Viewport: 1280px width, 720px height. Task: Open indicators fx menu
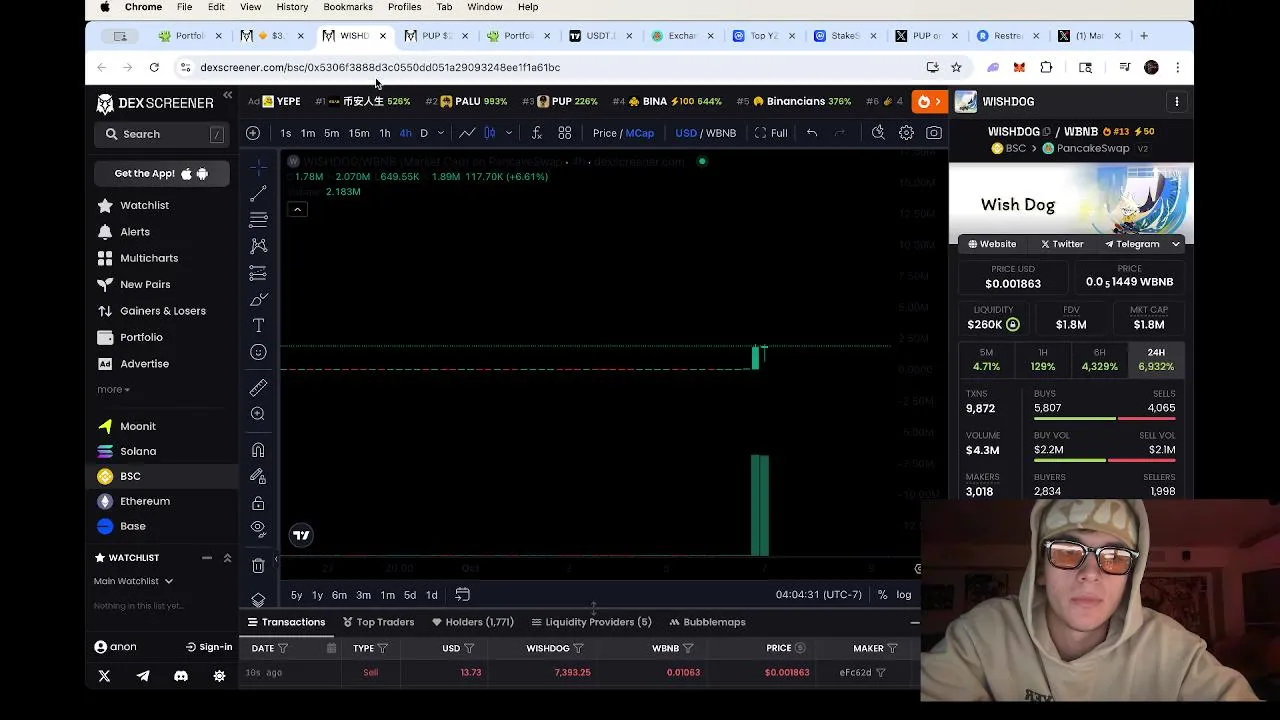(536, 133)
